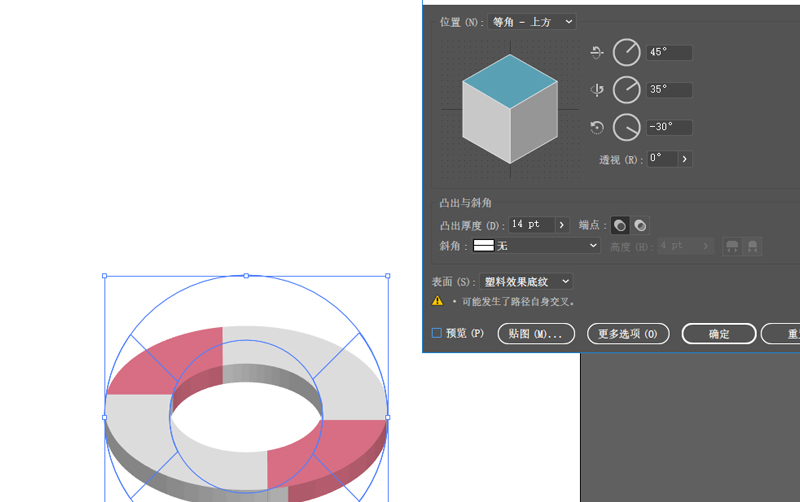Turn off cap for hollow appearance
The height and width of the screenshot is (502, 800).
coord(640,225)
